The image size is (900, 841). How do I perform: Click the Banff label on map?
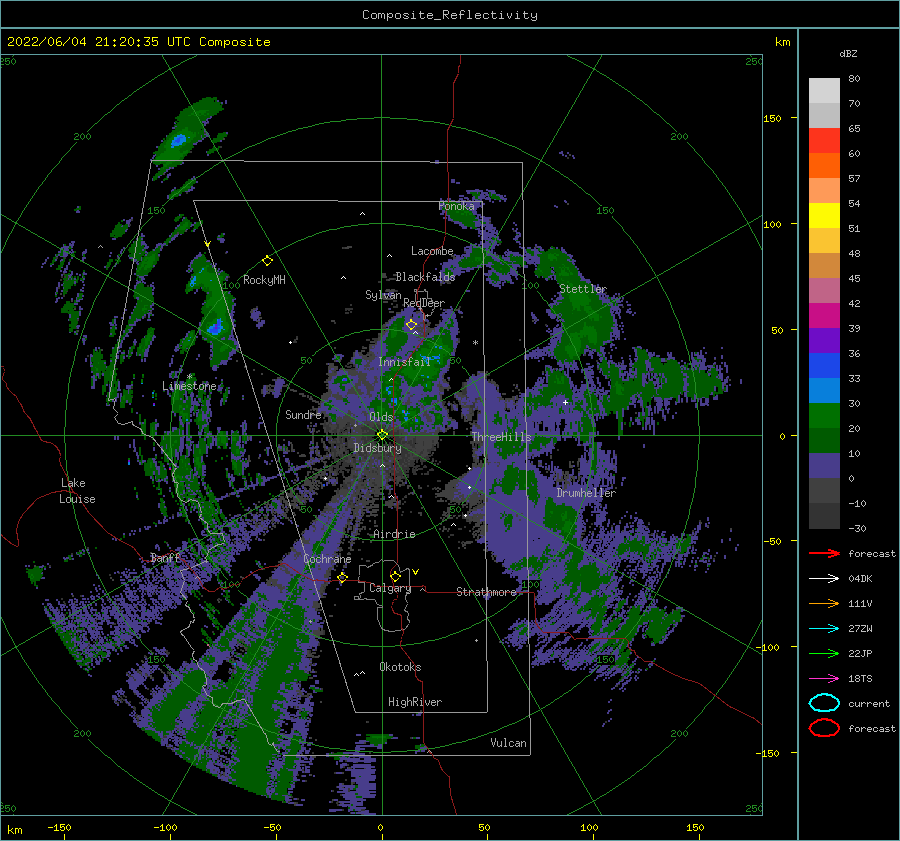[165, 557]
